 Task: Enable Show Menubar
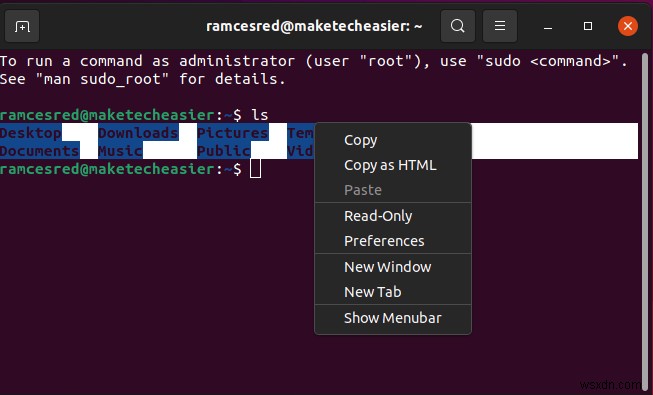click(393, 318)
